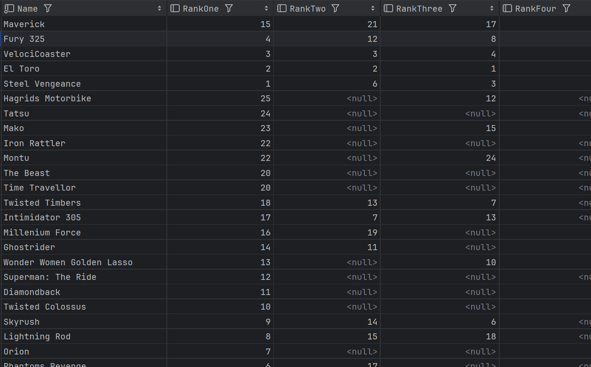Screen dimensions: 591x367
Task: Click the column icon beside Name header
Action: pos(9,8)
